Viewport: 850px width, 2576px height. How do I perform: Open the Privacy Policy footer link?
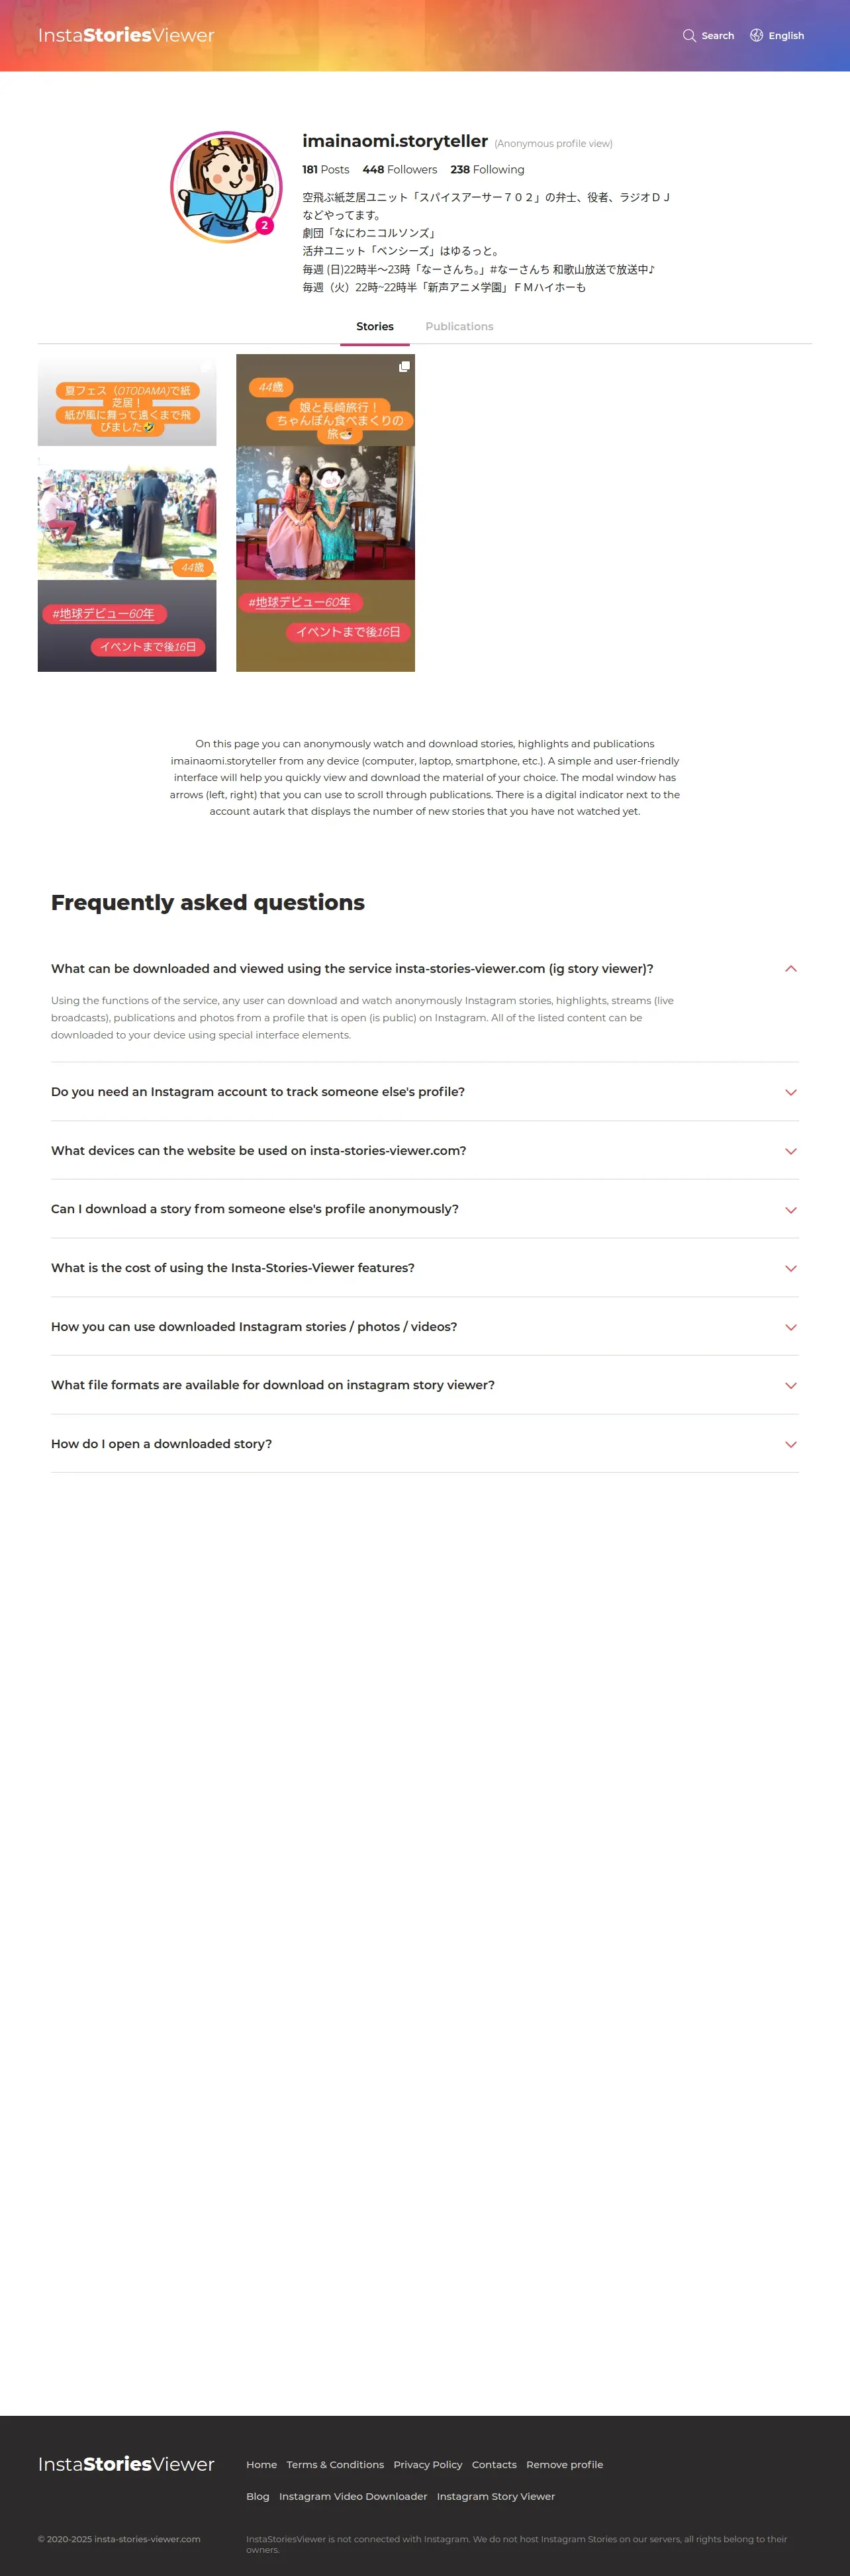(427, 2464)
